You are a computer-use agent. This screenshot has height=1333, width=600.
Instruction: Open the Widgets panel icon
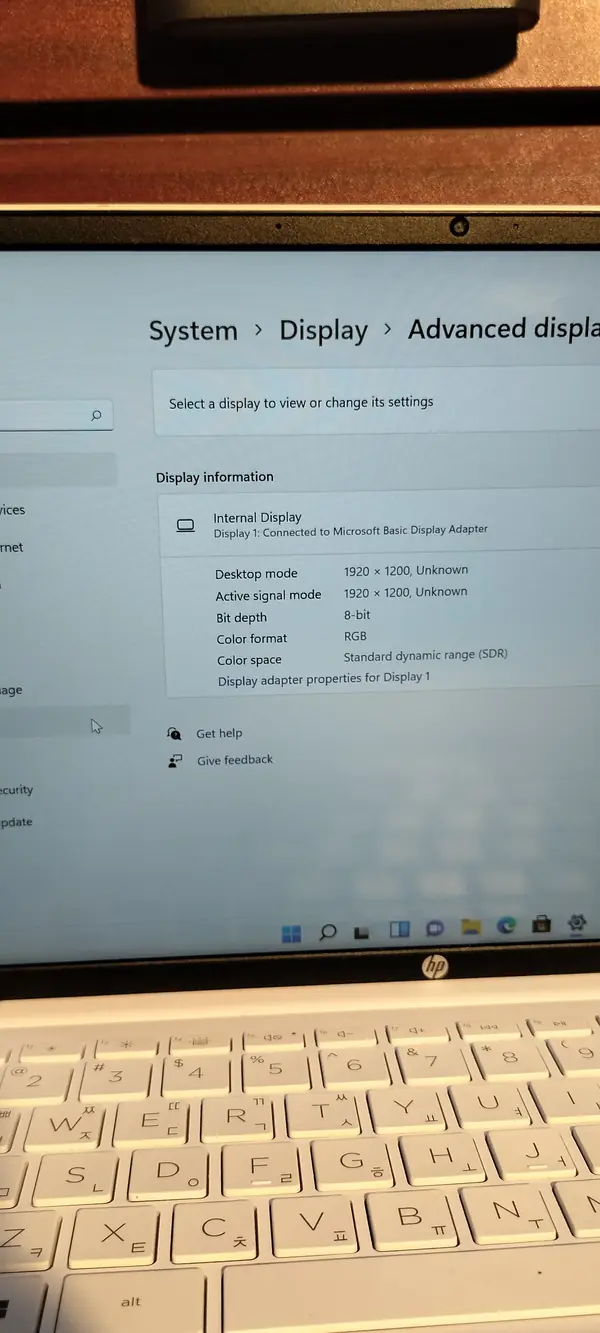point(399,929)
